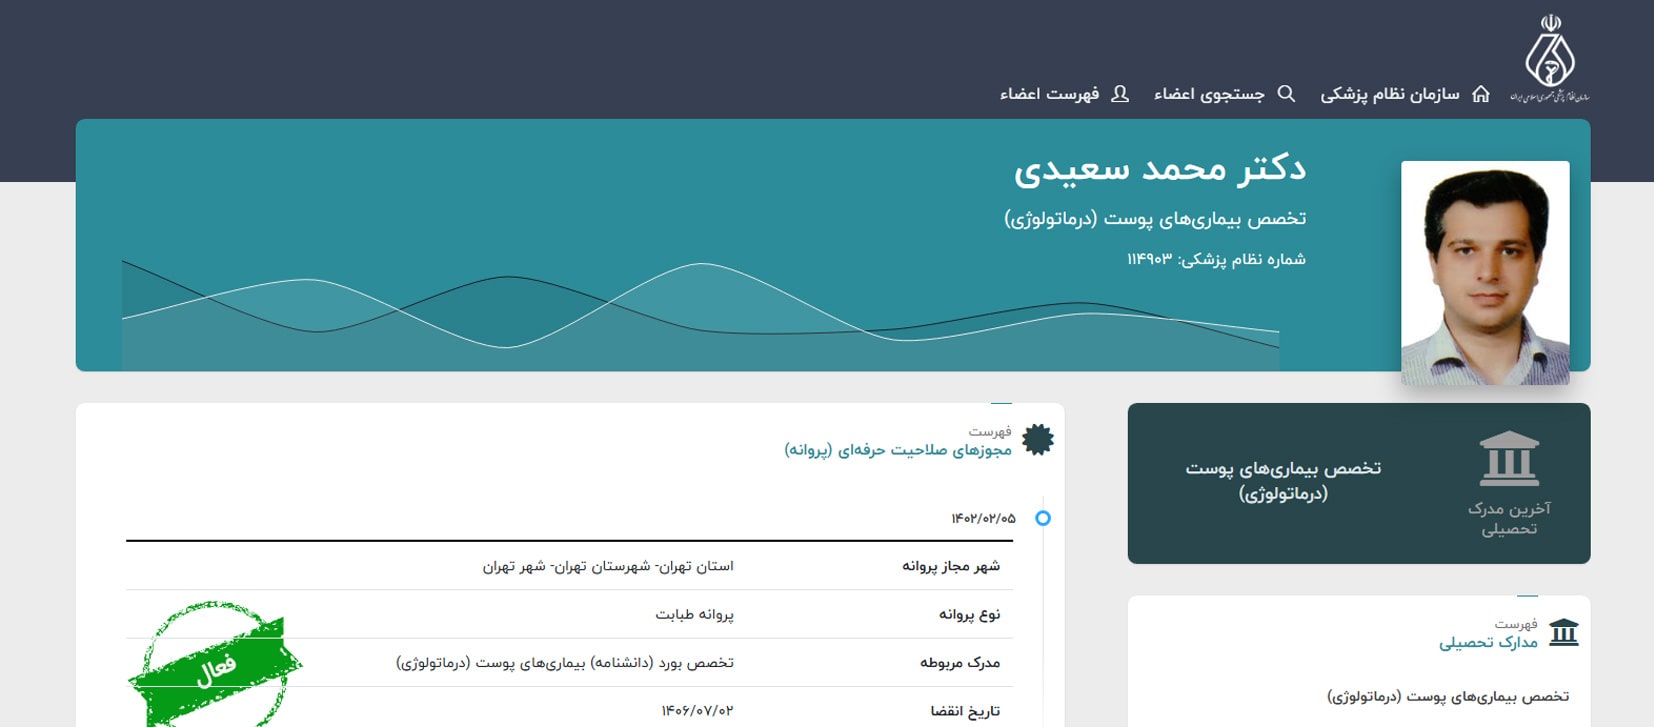Open the جستجوی اعضاء menu item
This screenshot has height=727, width=1654.
[x=1209, y=94]
